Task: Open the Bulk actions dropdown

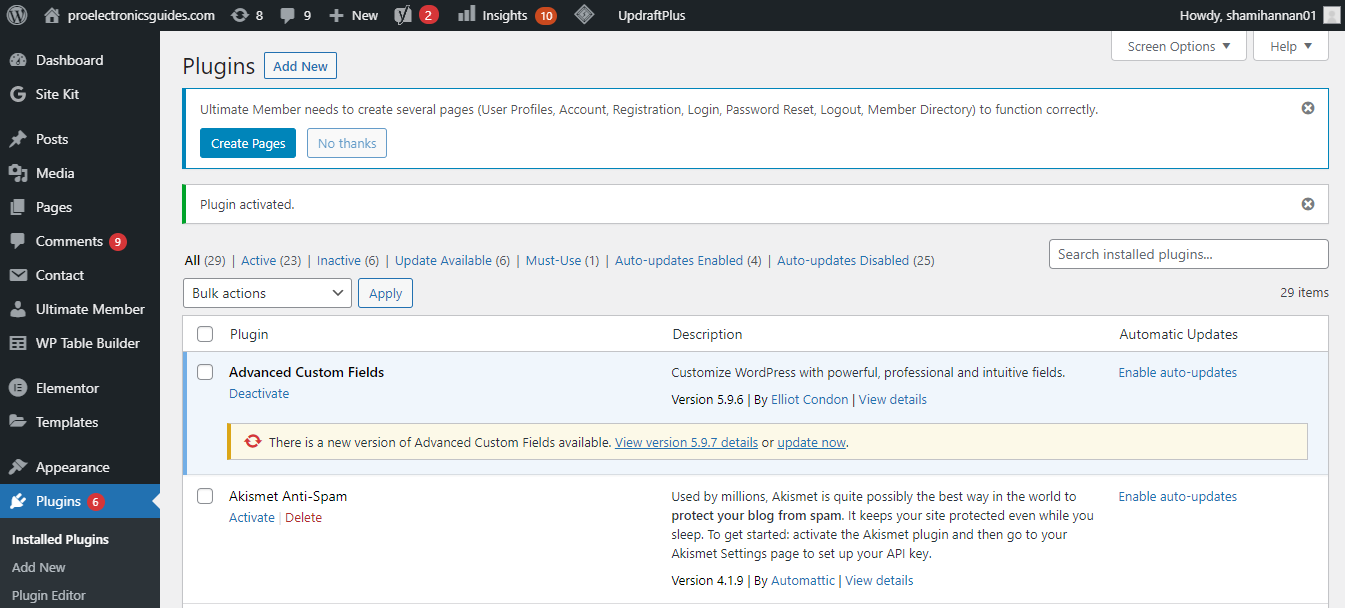Action: tap(267, 293)
